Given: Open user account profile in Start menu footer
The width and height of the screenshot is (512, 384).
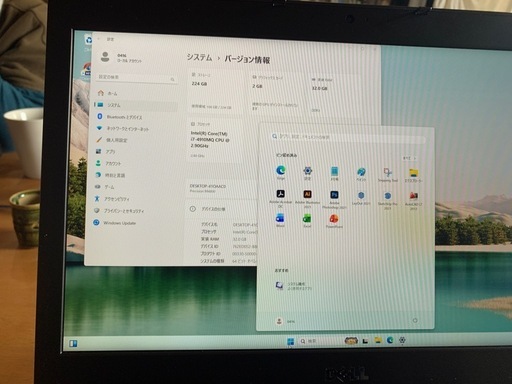Looking at the screenshot, I should pyautogui.click(x=285, y=321).
